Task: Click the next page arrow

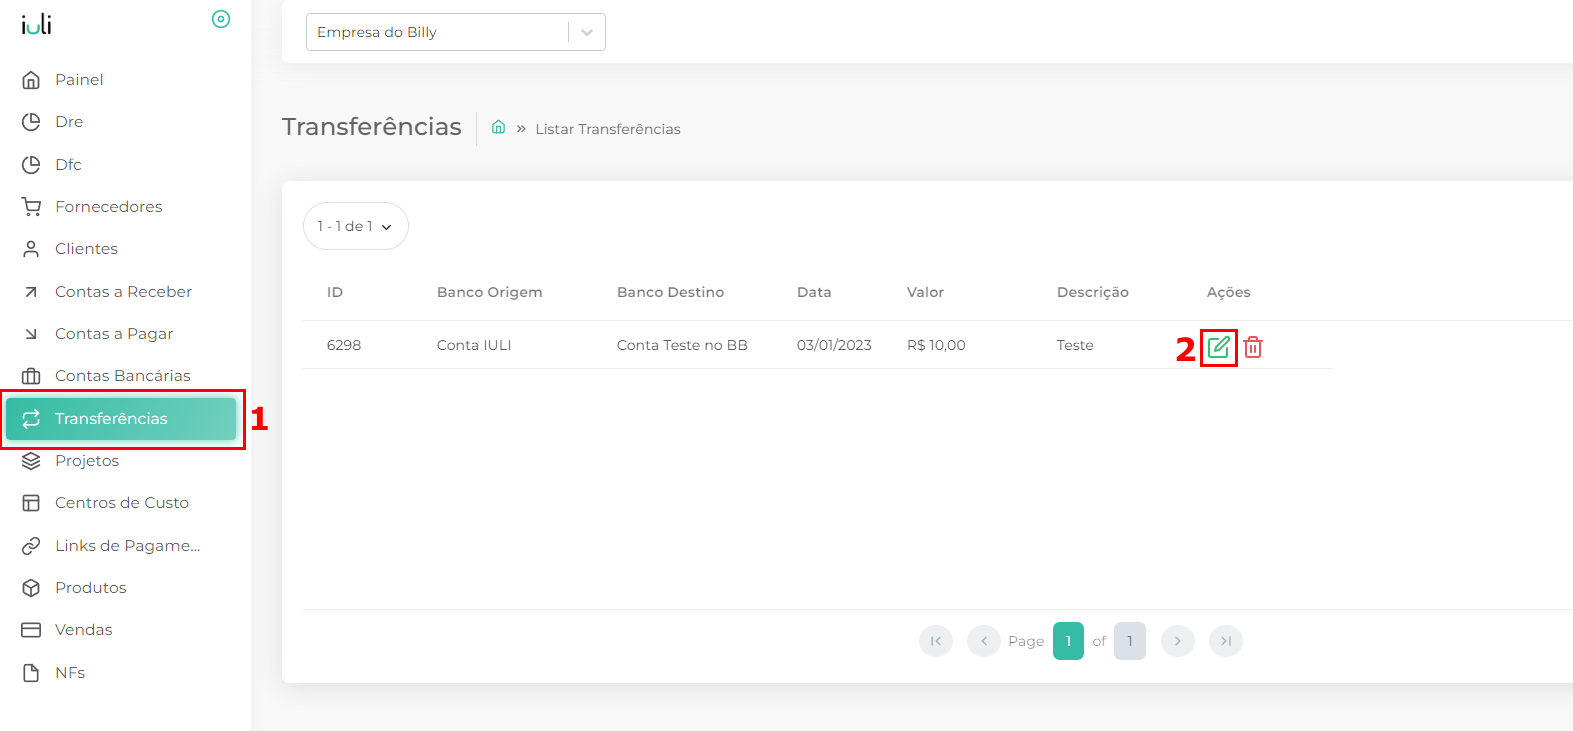Action: click(x=1177, y=641)
